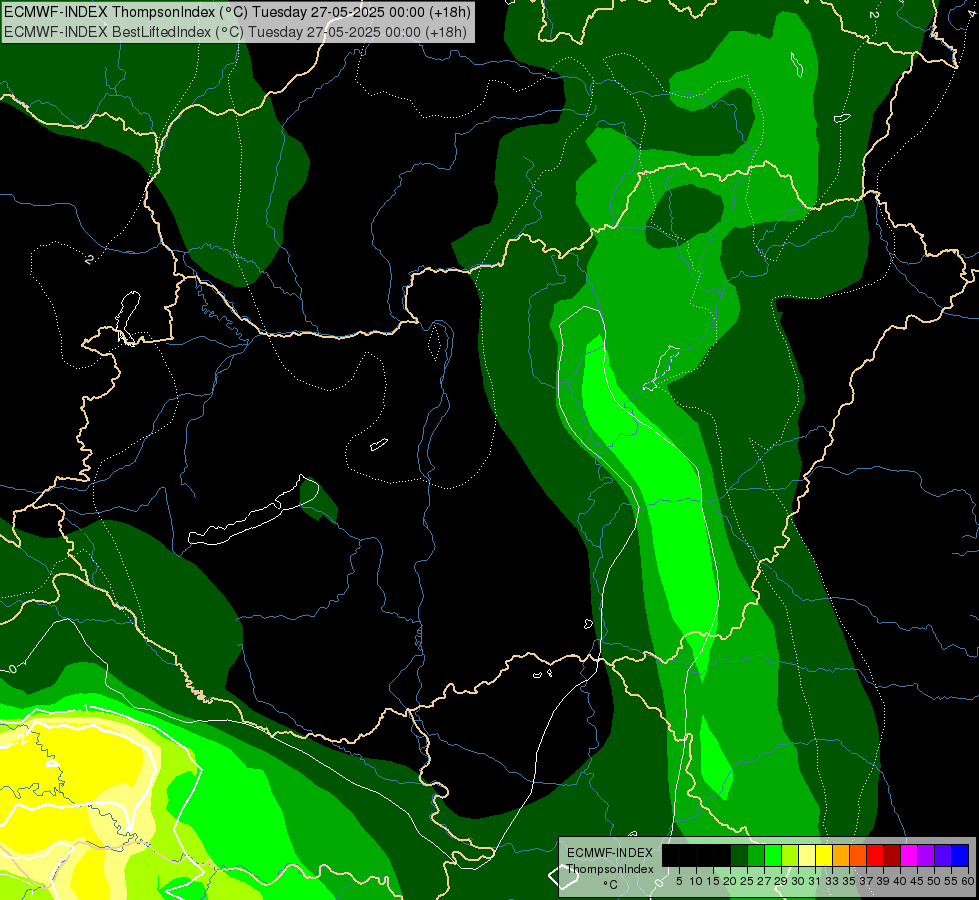Select the red 37-39 legend swatch
Viewport: 979px width, 900px height.
[875, 855]
